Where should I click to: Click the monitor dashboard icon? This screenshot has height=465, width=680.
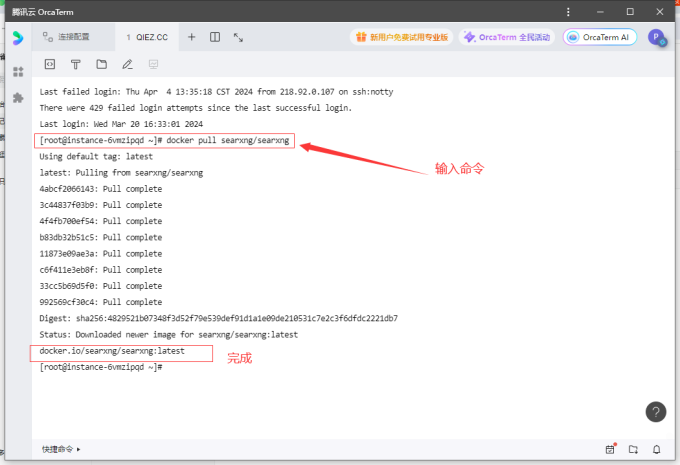153,64
